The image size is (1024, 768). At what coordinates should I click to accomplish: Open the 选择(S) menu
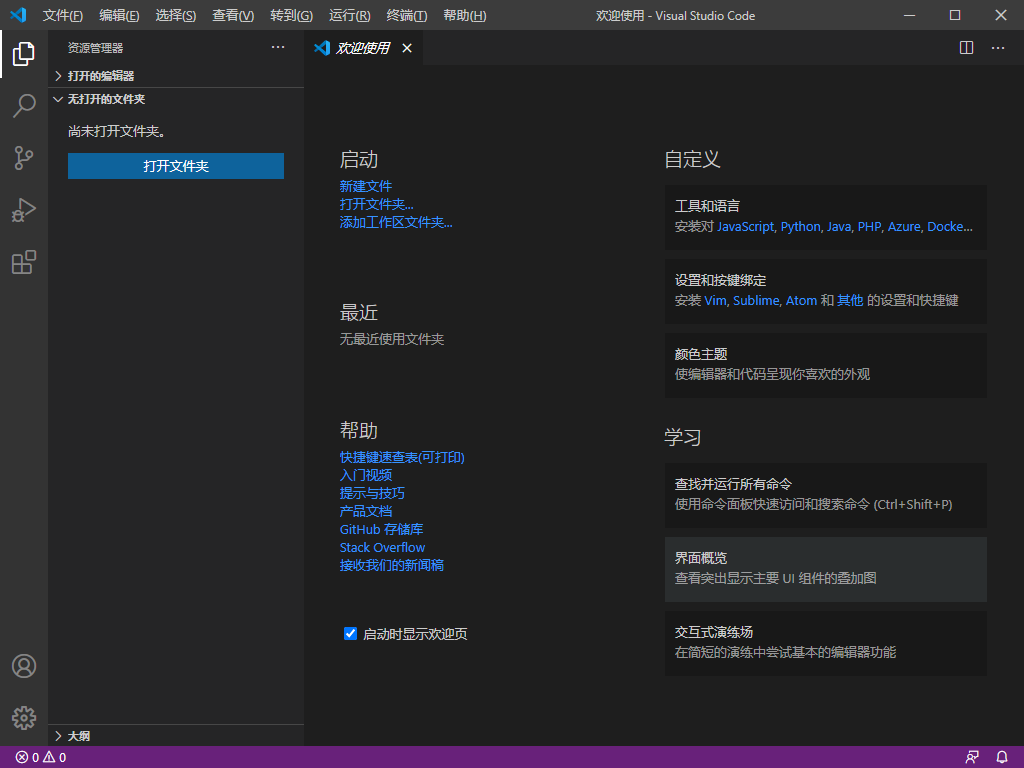point(176,15)
